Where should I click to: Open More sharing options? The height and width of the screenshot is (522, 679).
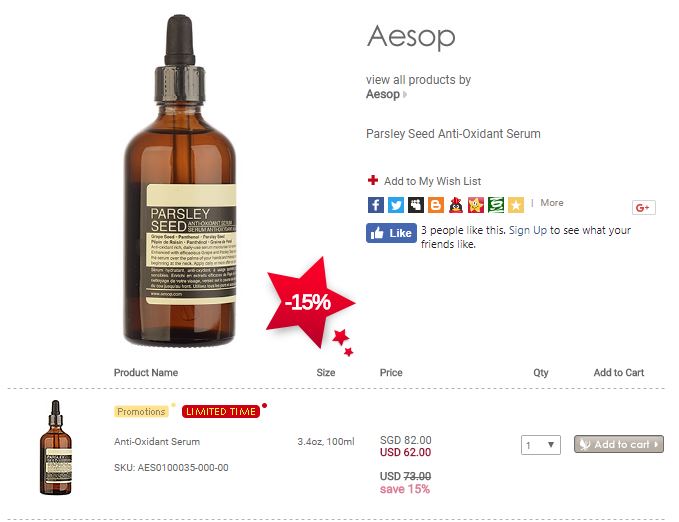552,203
